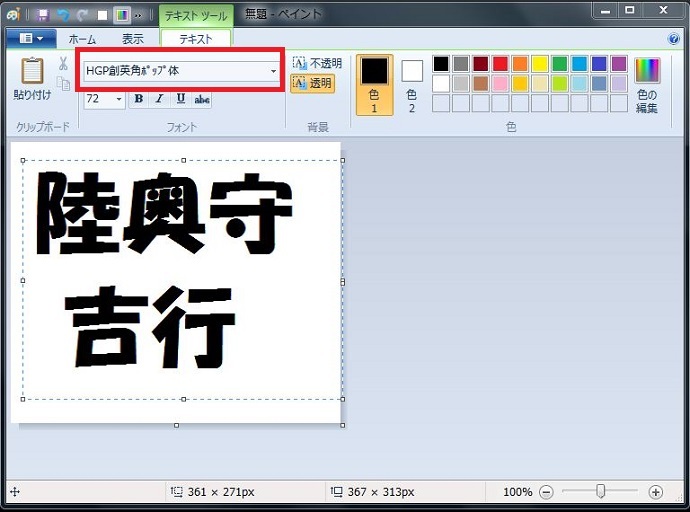This screenshot has width=690, height=512.
Task: Pick the orange color swatch
Action: (x=520, y=64)
